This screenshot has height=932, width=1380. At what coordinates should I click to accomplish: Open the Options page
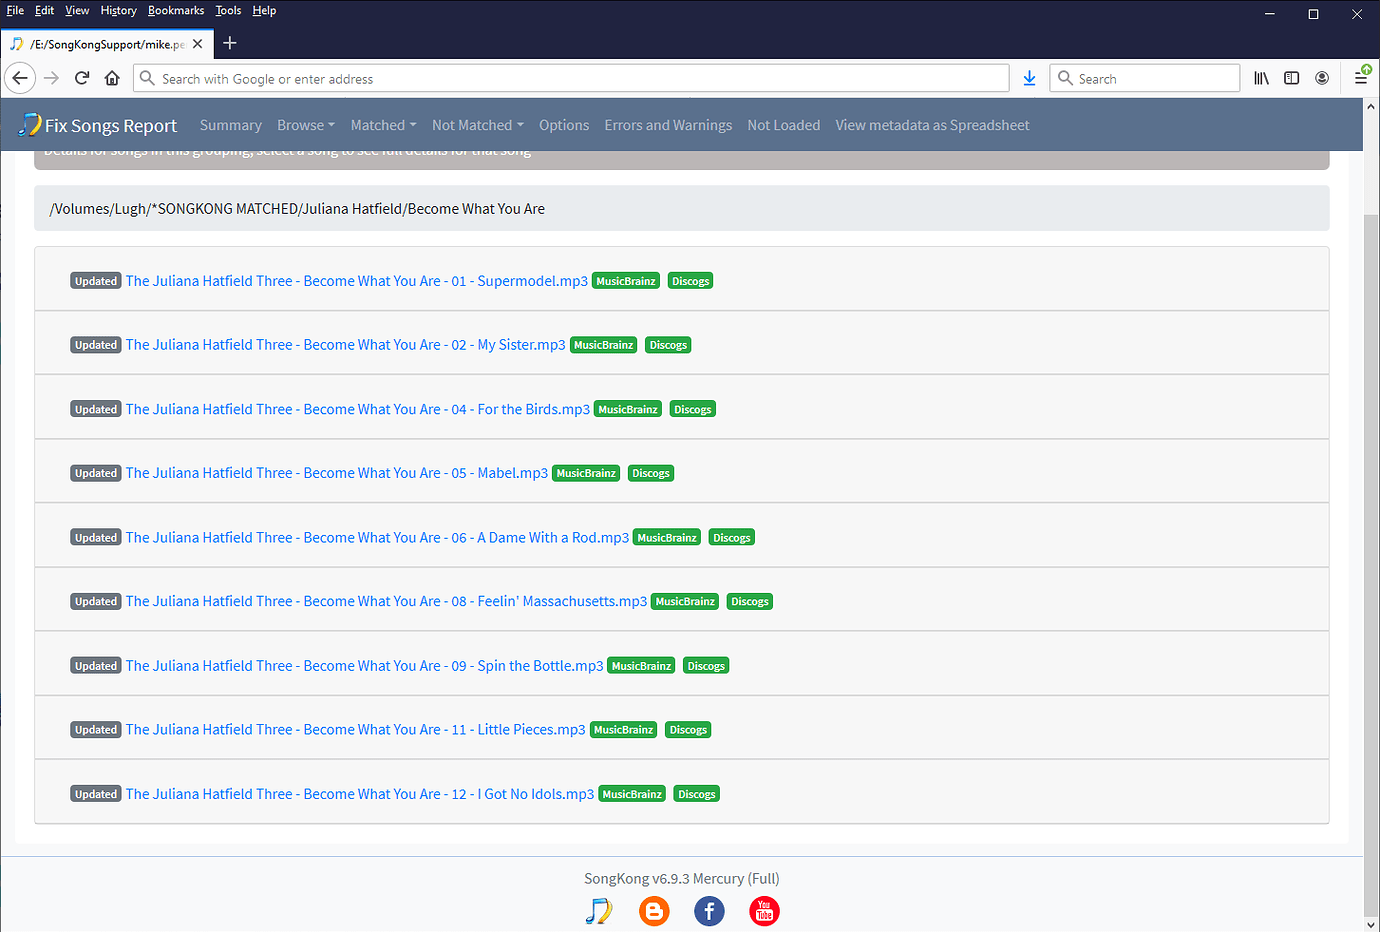[564, 125]
